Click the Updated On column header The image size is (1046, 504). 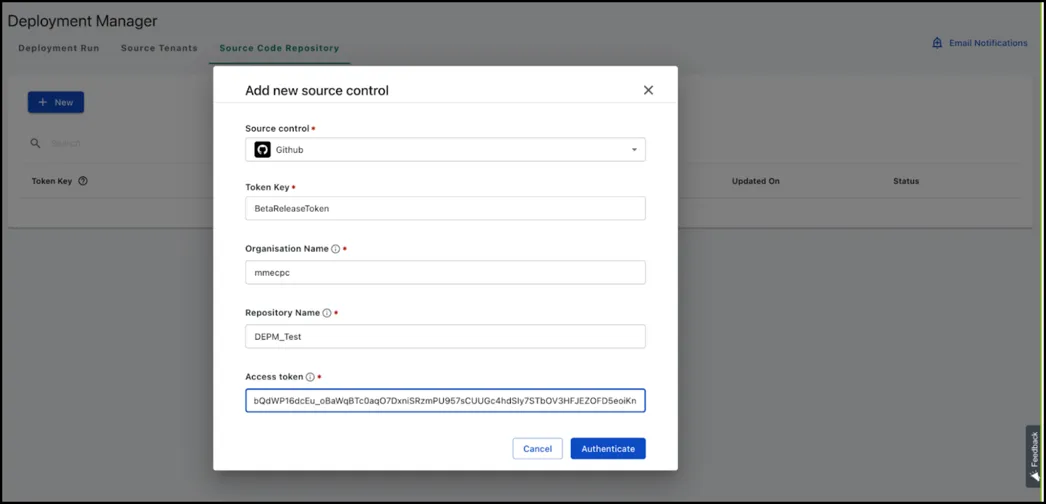click(756, 181)
